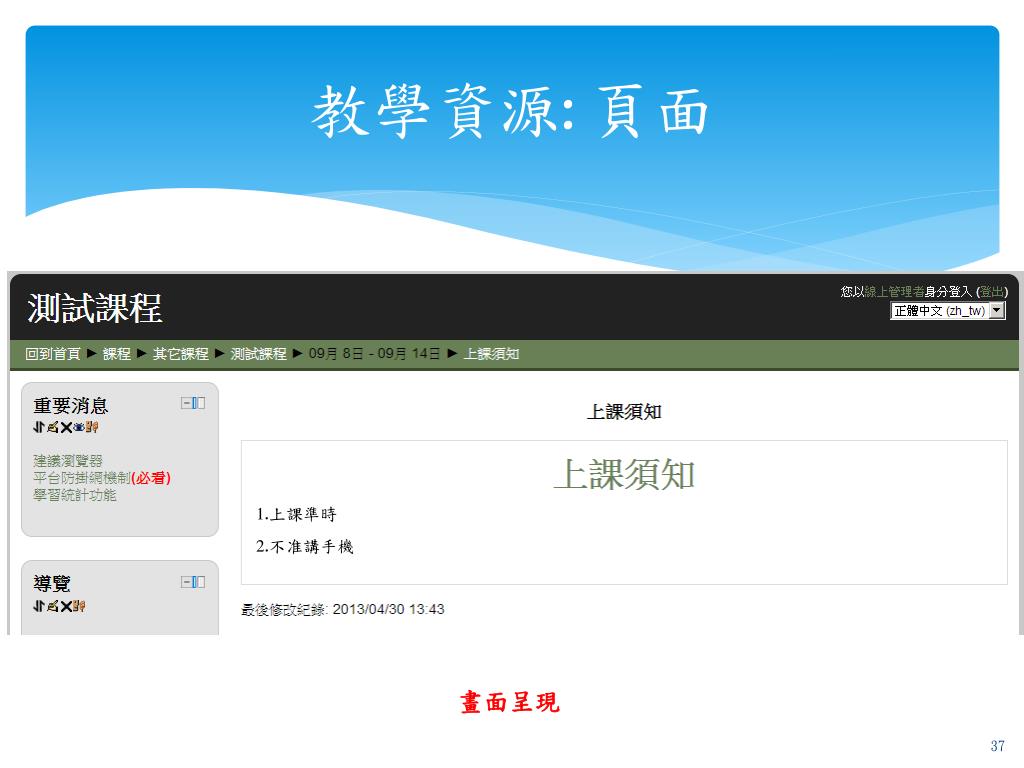Click 測試課程 site header title
Screen dimensions: 1024x768
click(95, 308)
